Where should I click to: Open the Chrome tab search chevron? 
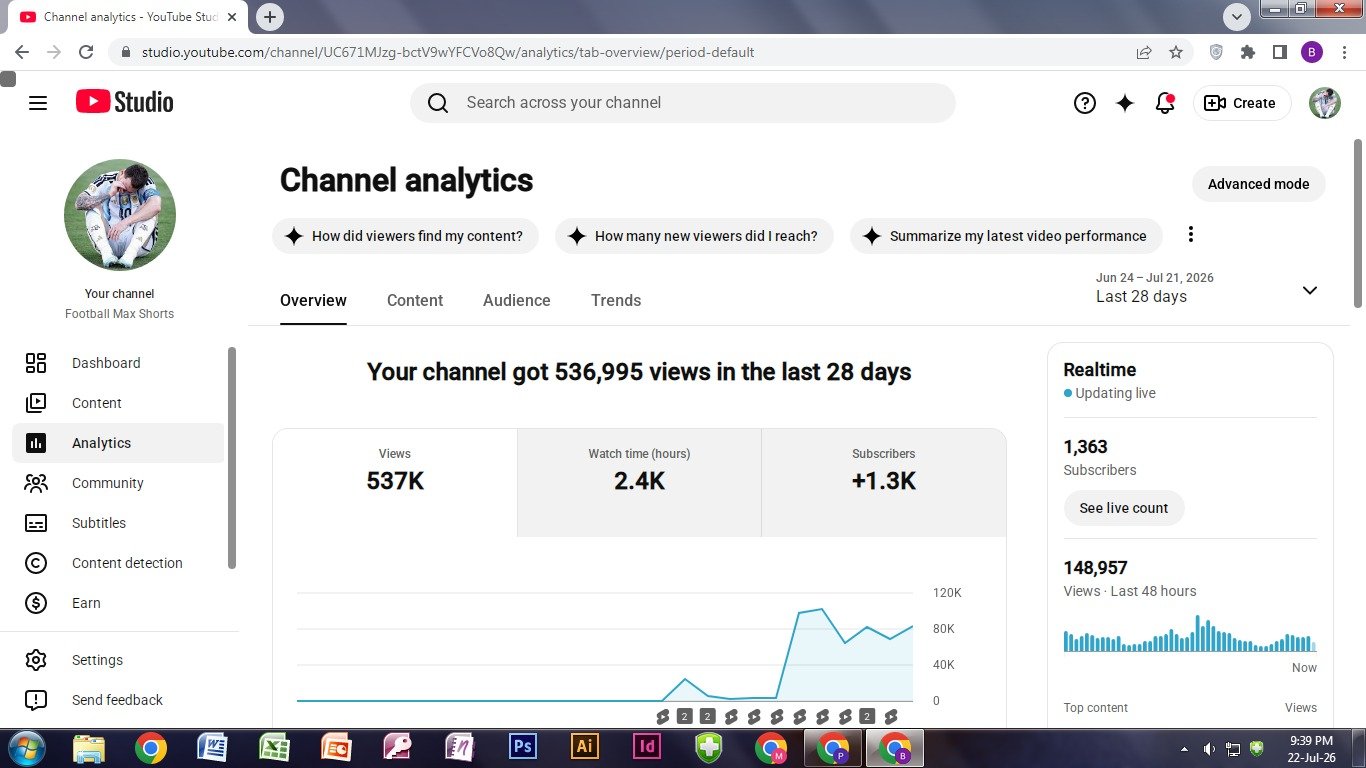(1238, 17)
